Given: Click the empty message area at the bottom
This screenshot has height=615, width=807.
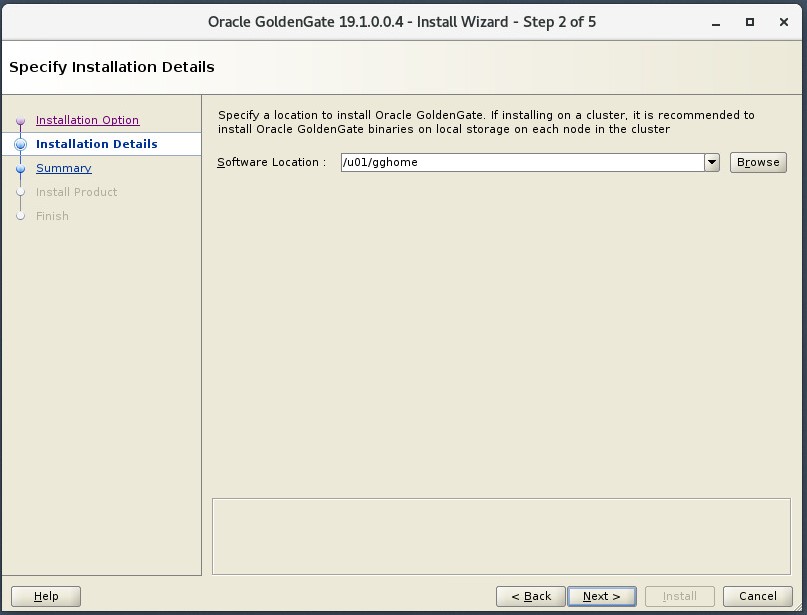Looking at the screenshot, I should click(x=501, y=536).
